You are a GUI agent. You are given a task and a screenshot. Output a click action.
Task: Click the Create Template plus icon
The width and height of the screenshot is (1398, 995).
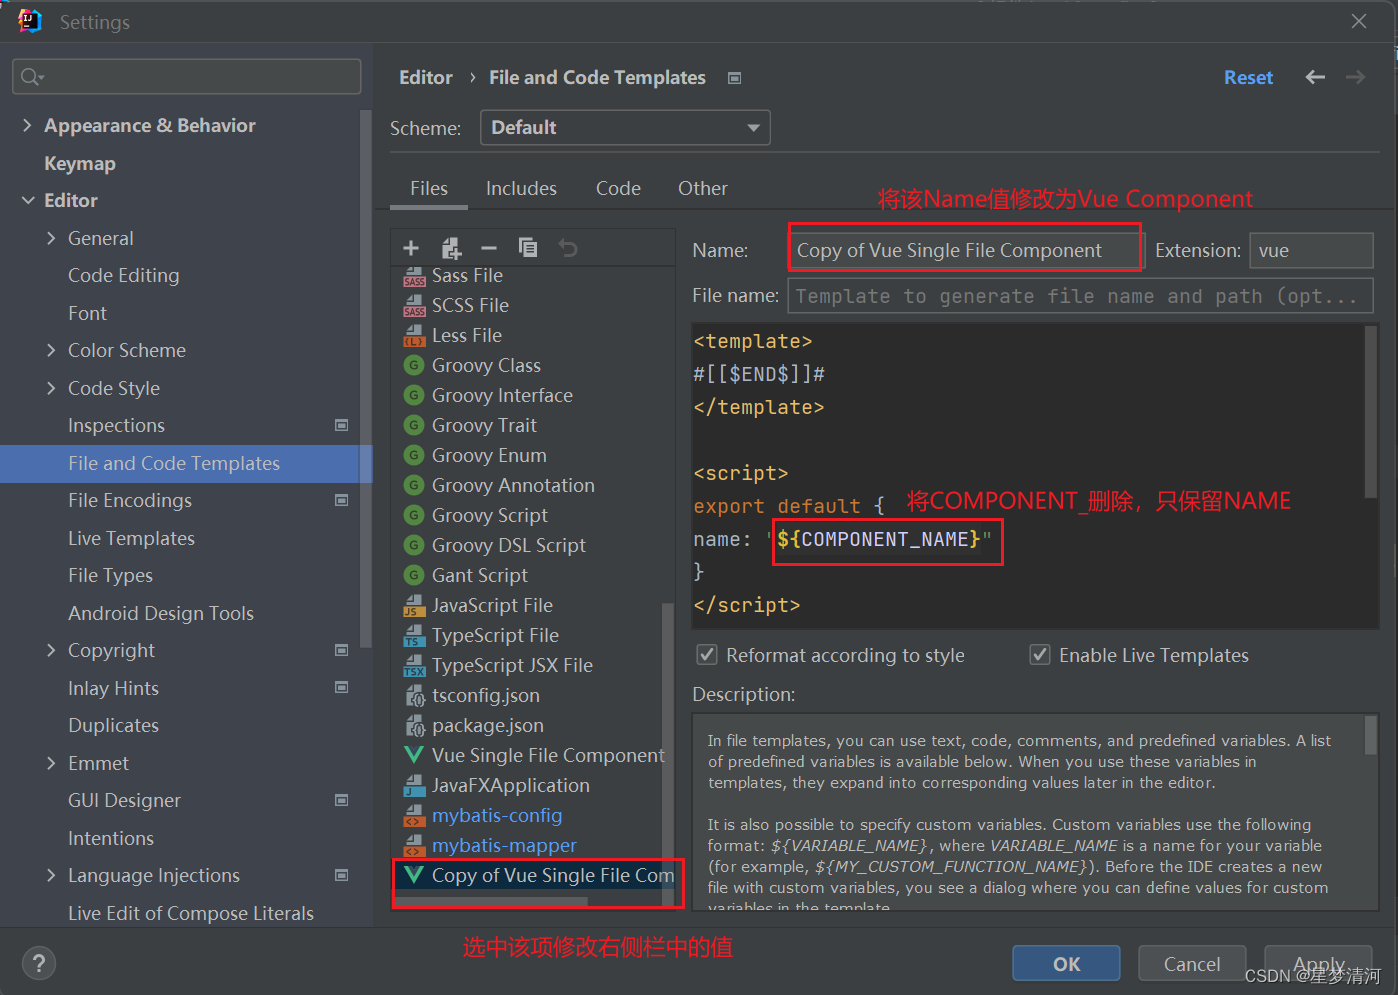click(411, 248)
